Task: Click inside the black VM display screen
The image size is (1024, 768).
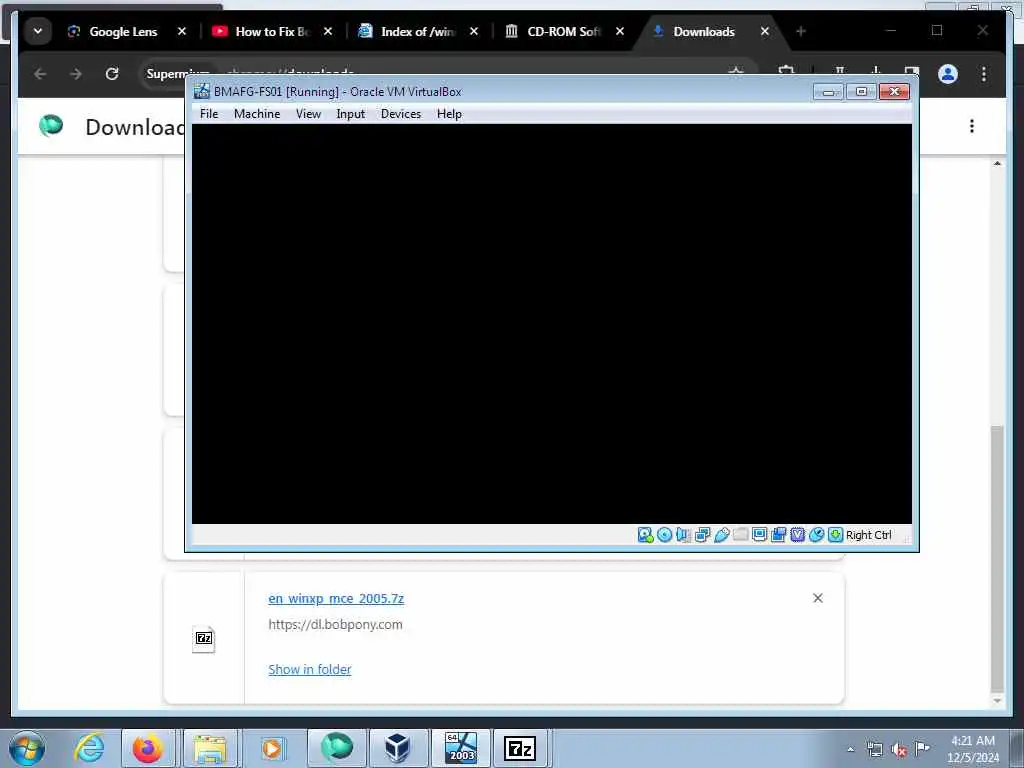Action: 552,324
